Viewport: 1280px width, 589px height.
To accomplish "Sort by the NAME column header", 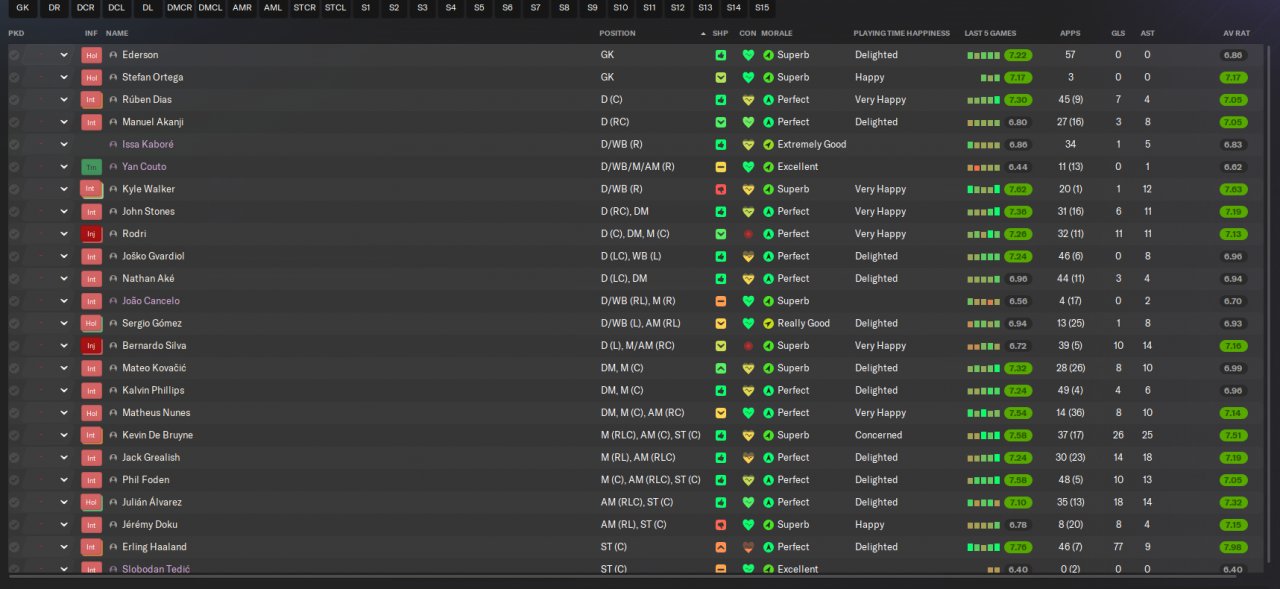I will tap(117, 33).
